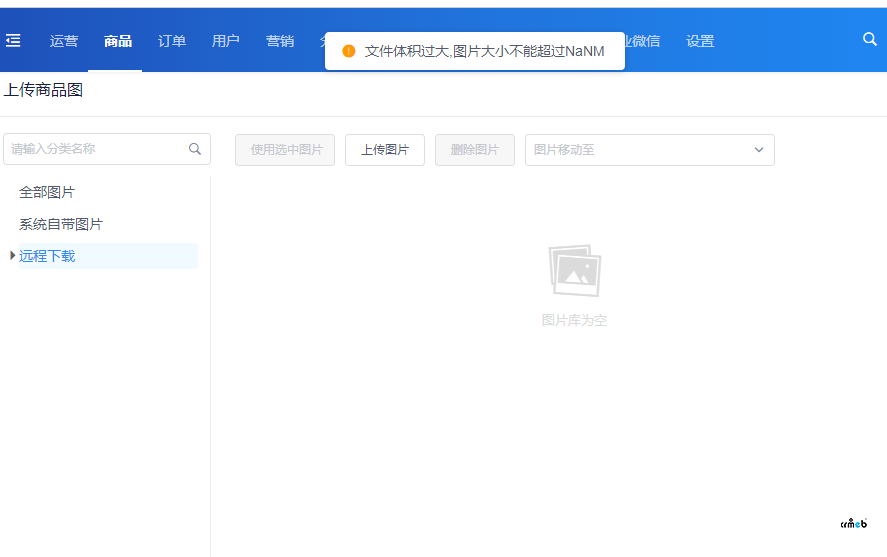Select the 全部图片 category

click(47, 192)
